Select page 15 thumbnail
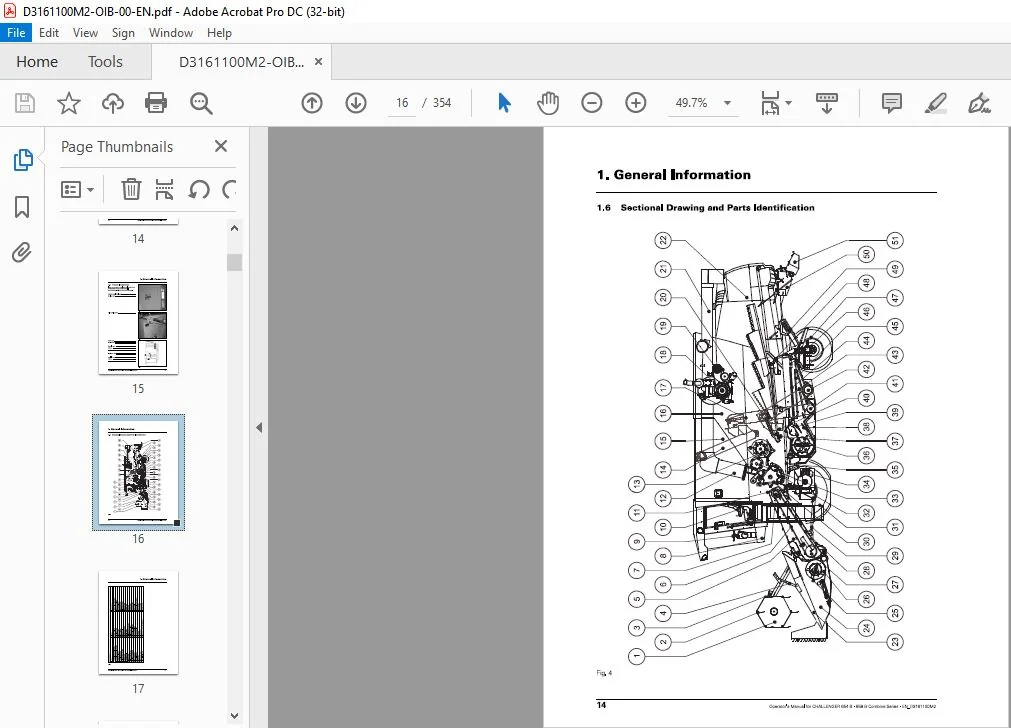1011x728 pixels. click(x=139, y=322)
